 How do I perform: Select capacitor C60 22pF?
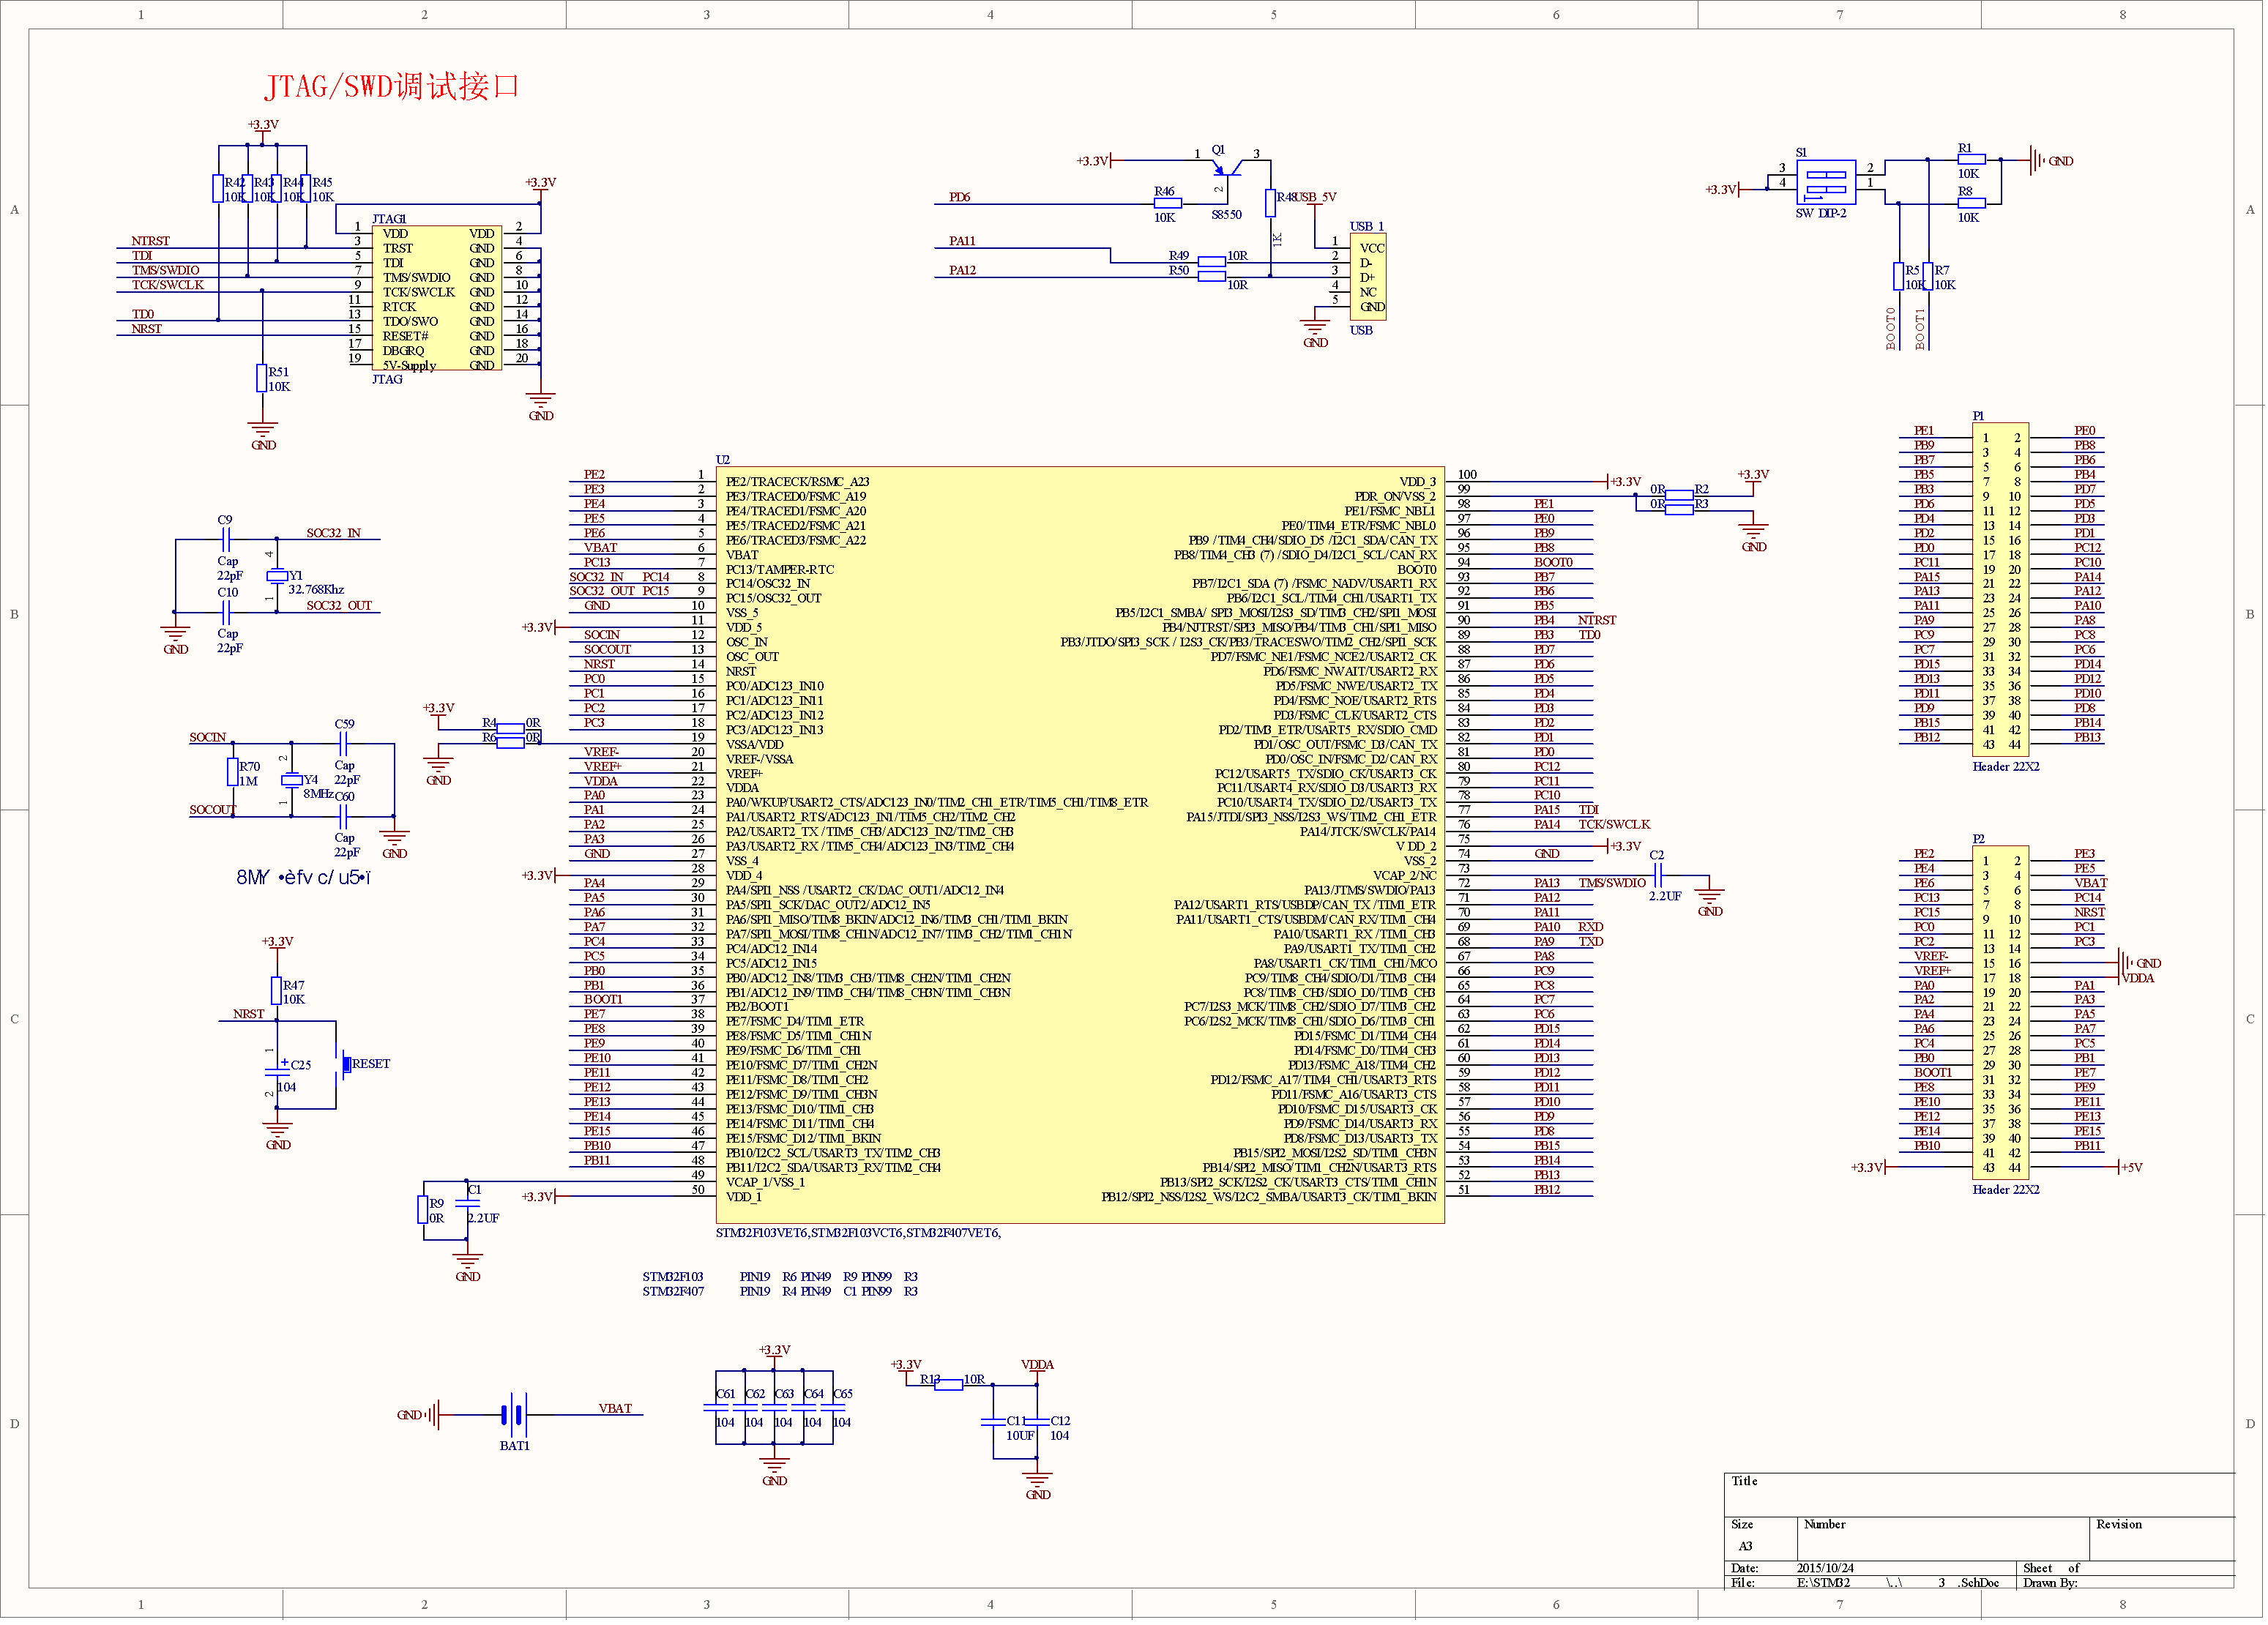pyautogui.click(x=343, y=817)
